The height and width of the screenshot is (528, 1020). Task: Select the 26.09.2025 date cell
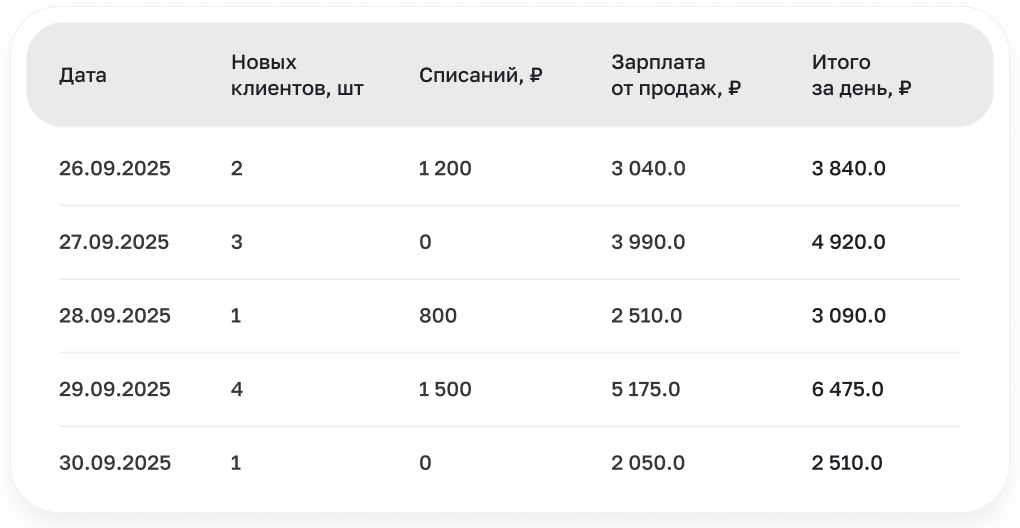coord(114,168)
